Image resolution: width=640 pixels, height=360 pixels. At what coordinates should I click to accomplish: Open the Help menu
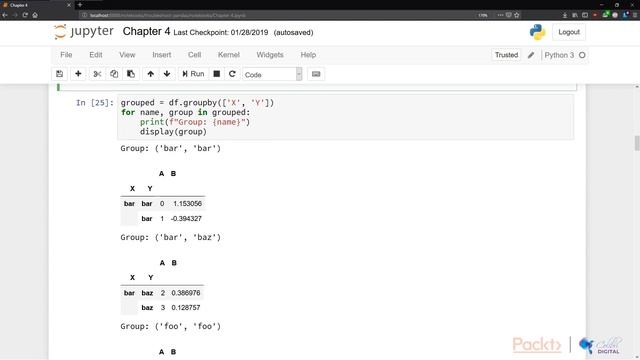[308, 55]
